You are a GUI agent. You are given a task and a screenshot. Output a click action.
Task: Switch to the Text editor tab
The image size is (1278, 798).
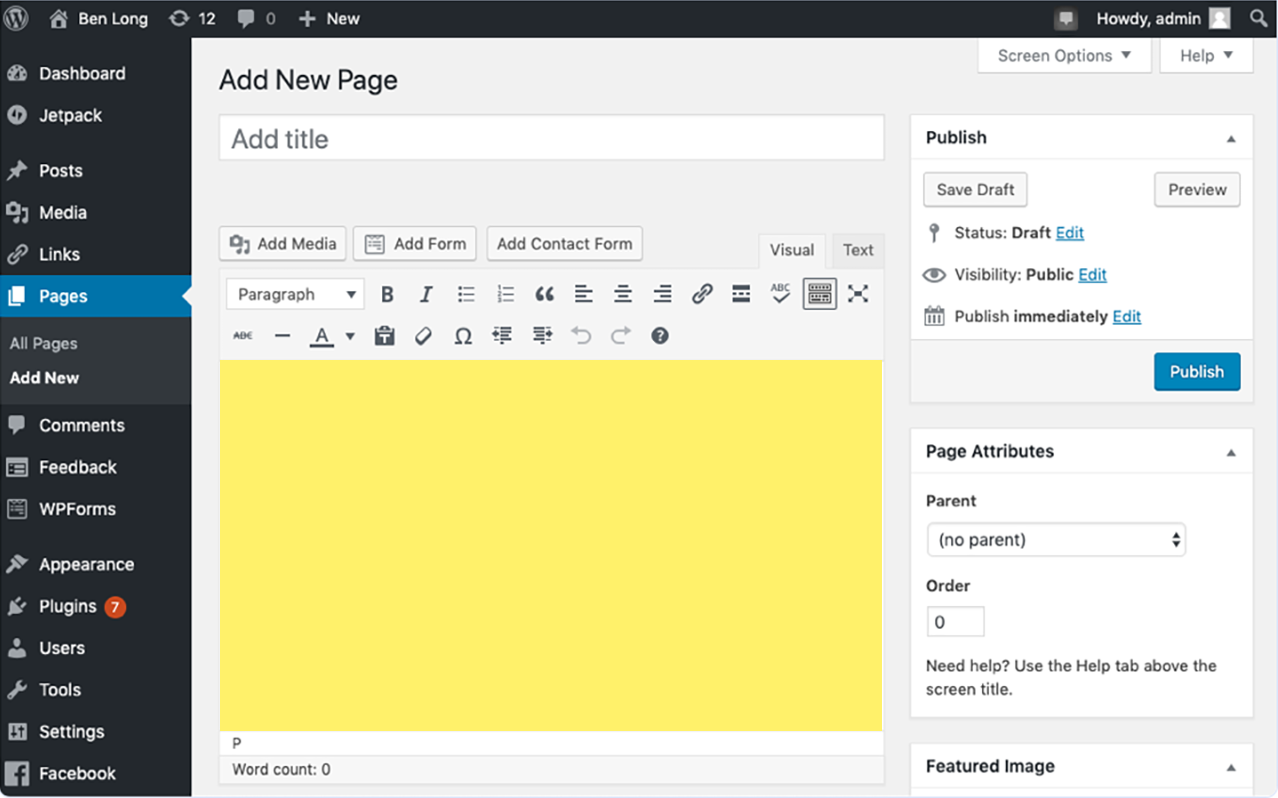pos(858,250)
